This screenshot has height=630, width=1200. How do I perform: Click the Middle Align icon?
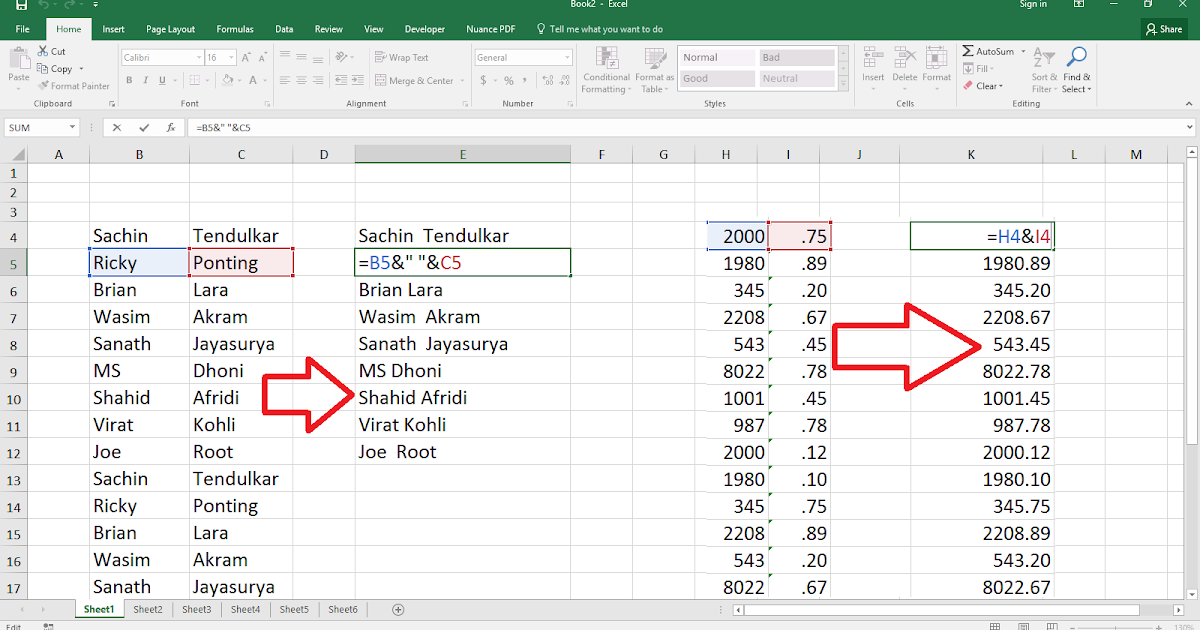301,57
